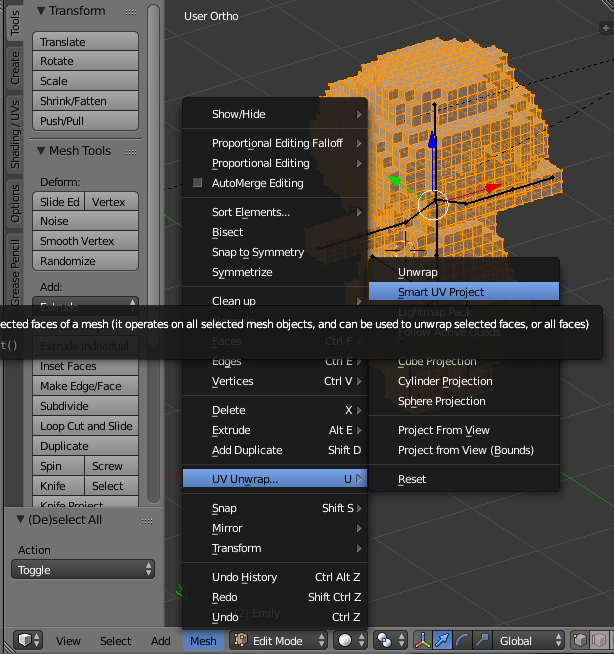614x654 pixels.
Task: Enable the scale manipulator icon
Action: [482, 640]
